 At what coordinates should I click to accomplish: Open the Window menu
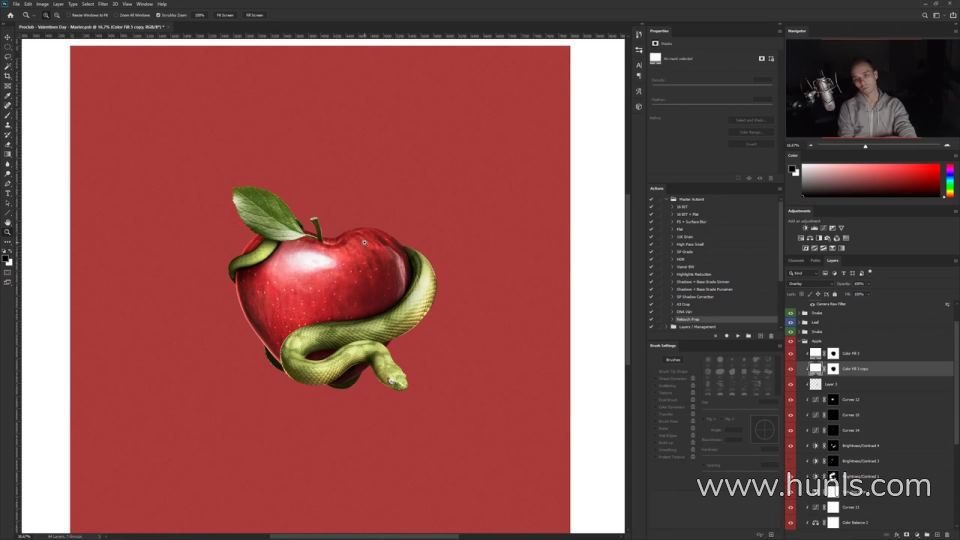pos(144,4)
